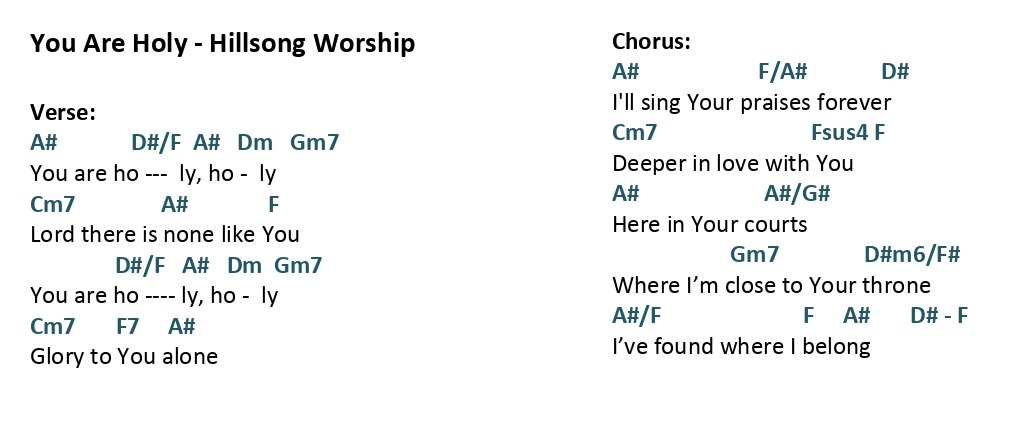1016x426 pixels.
Task: Click the D#/F chord above 'You are ho --- ly'
Action: click(x=157, y=142)
